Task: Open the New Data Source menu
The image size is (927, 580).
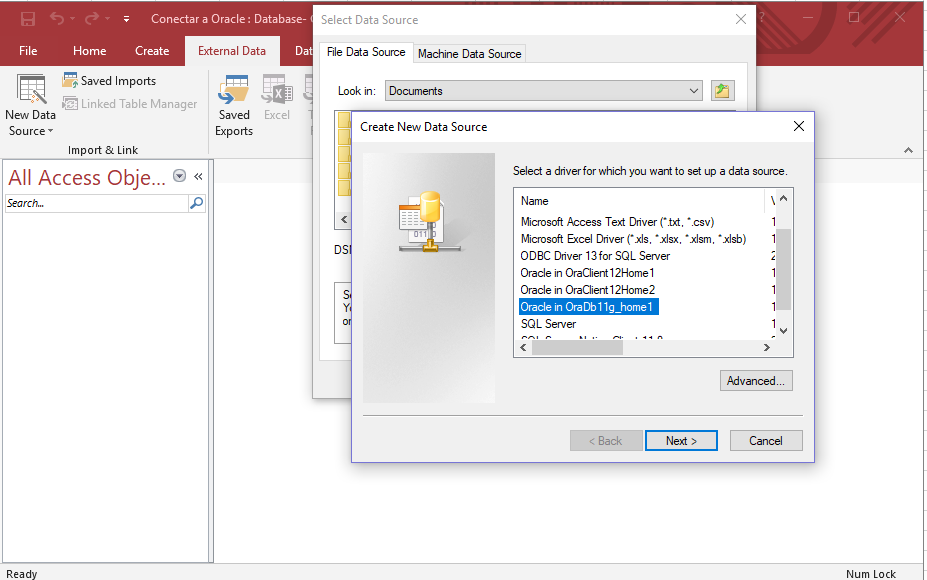Action: click(x=30, y=105)
